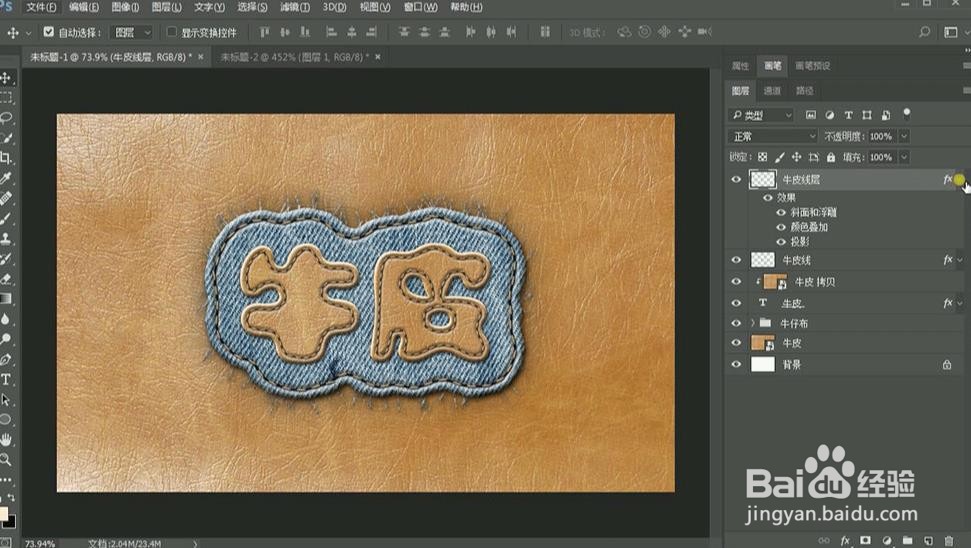971x548 pixels.
Task: Click the pixel layer filter icon
Action: click(811, 115)
